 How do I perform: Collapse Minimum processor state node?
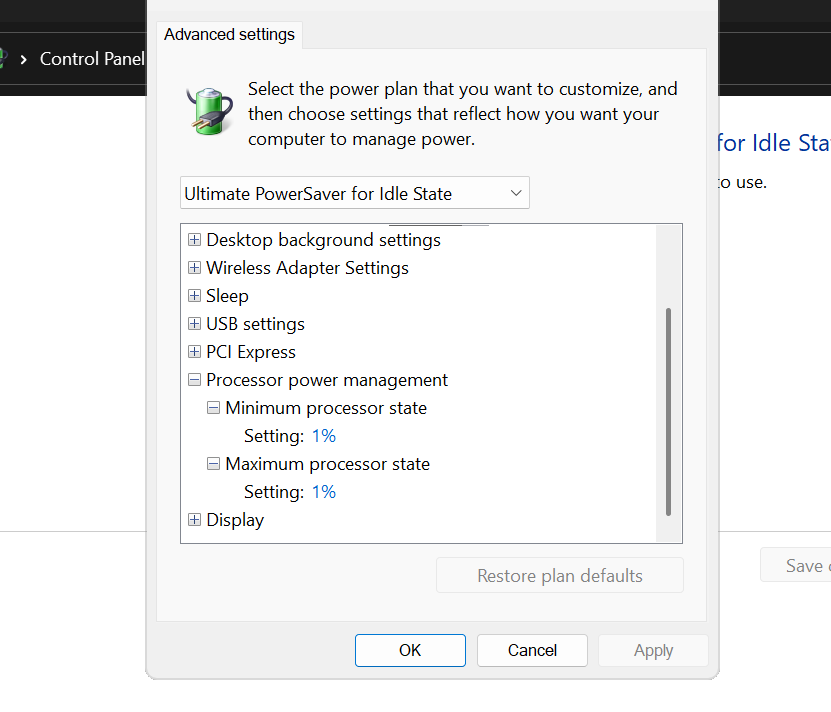pyautogui.click(x=213, y=408)
